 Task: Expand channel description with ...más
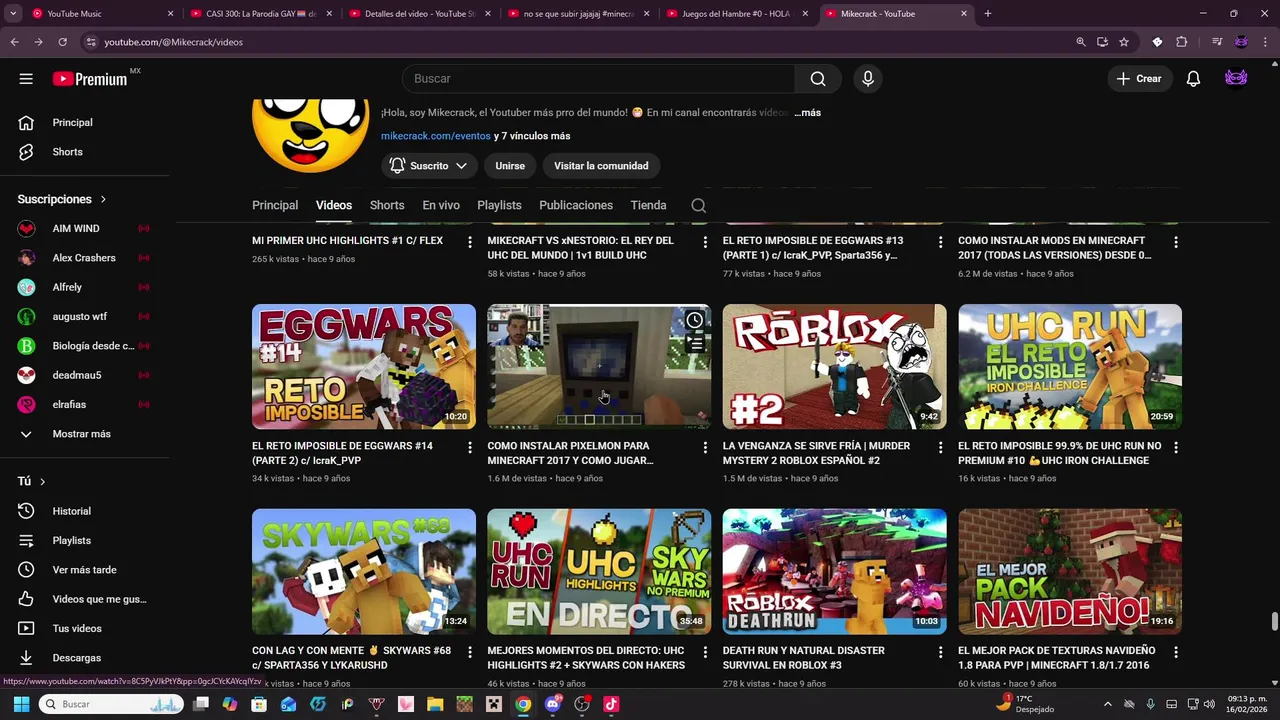click(808, 113)
